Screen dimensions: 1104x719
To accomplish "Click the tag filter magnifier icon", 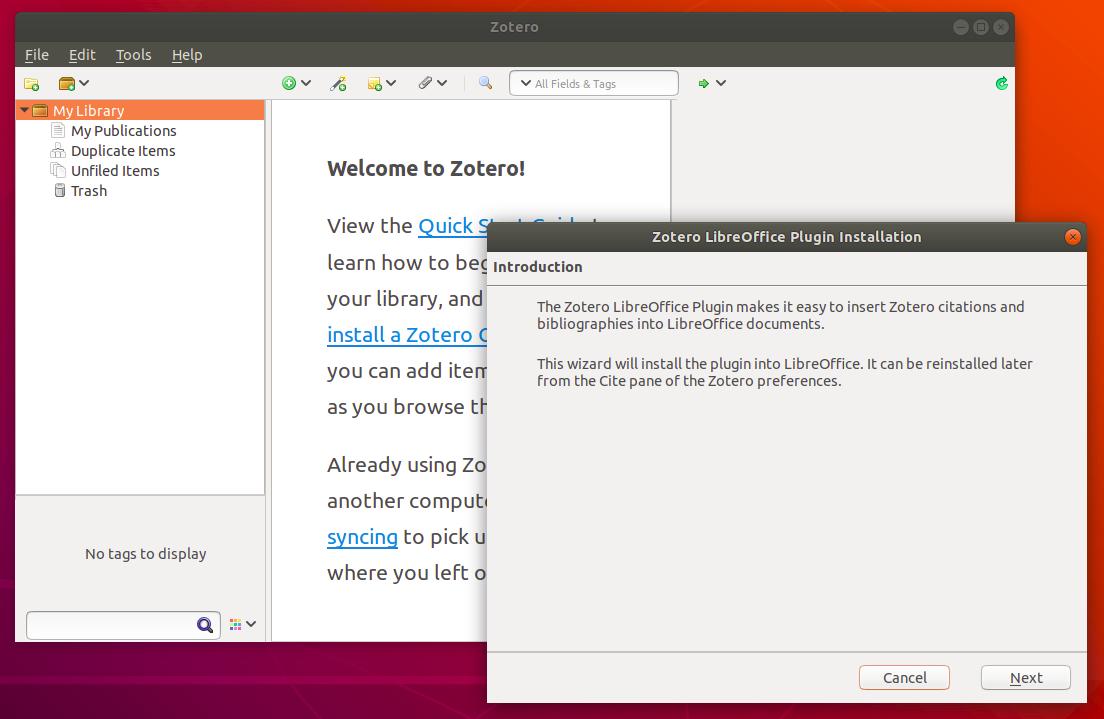I will [205, 625].
